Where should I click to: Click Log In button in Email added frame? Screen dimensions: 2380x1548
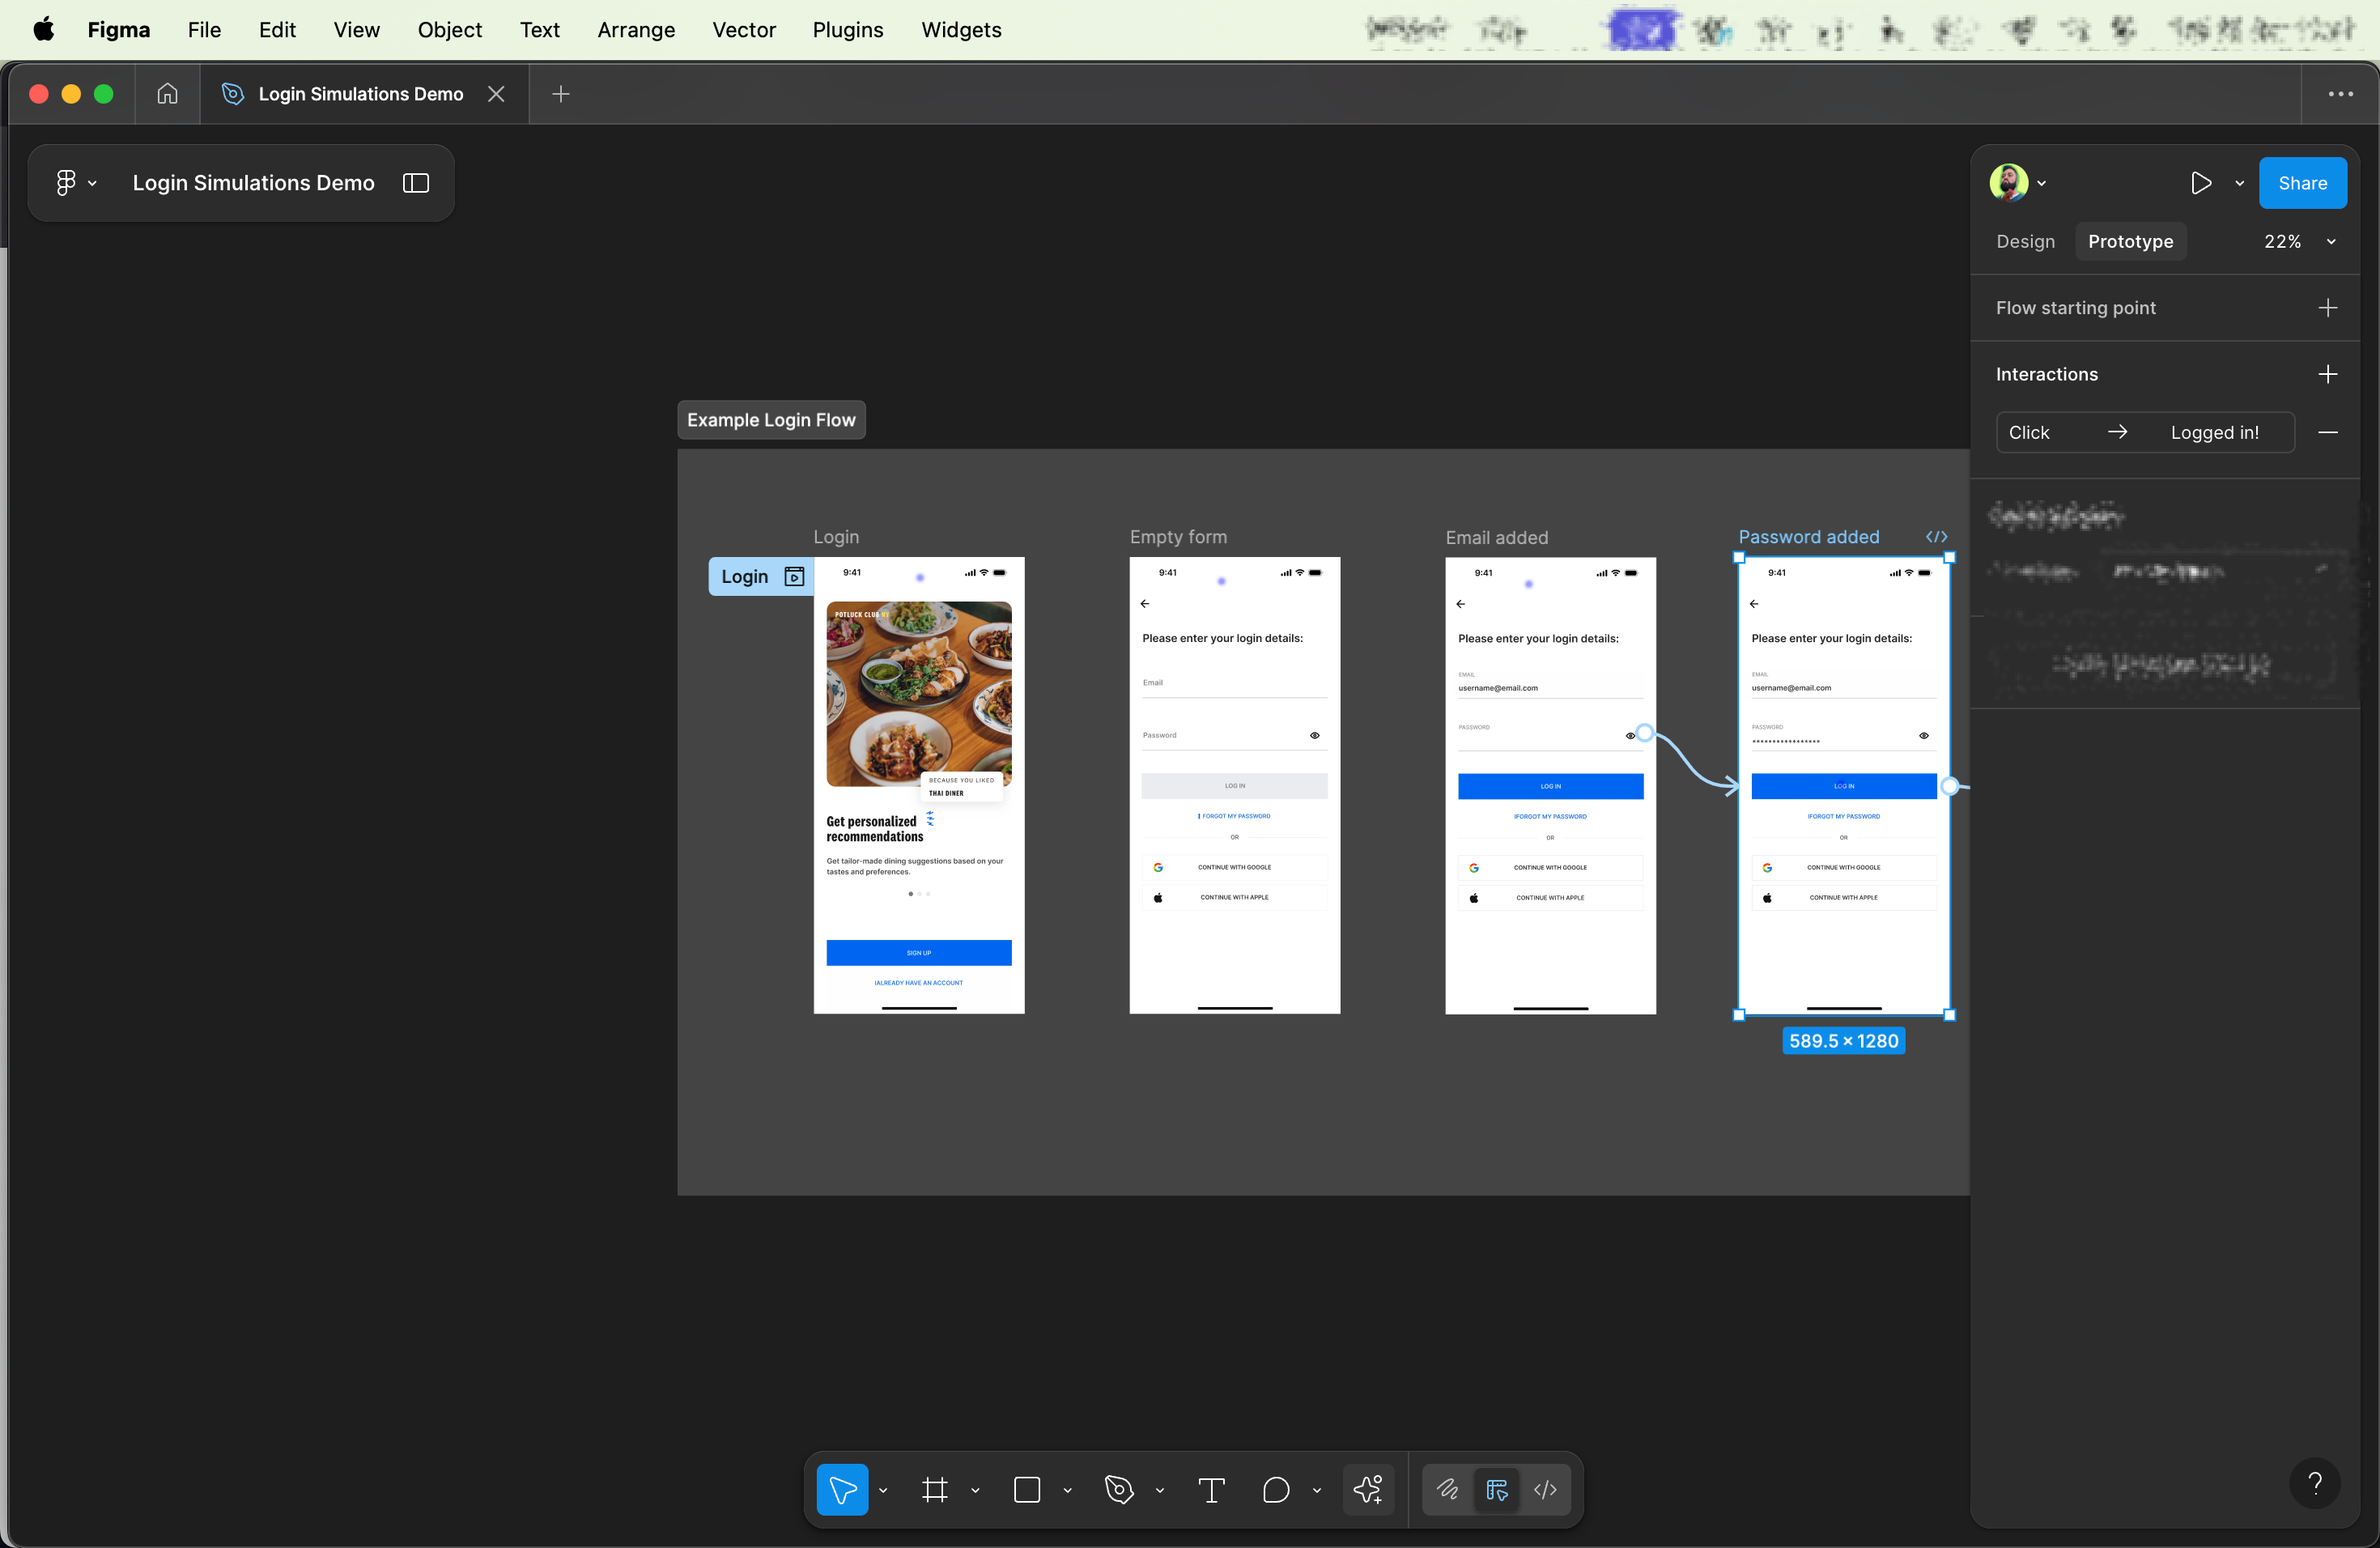click(1550, 786)
